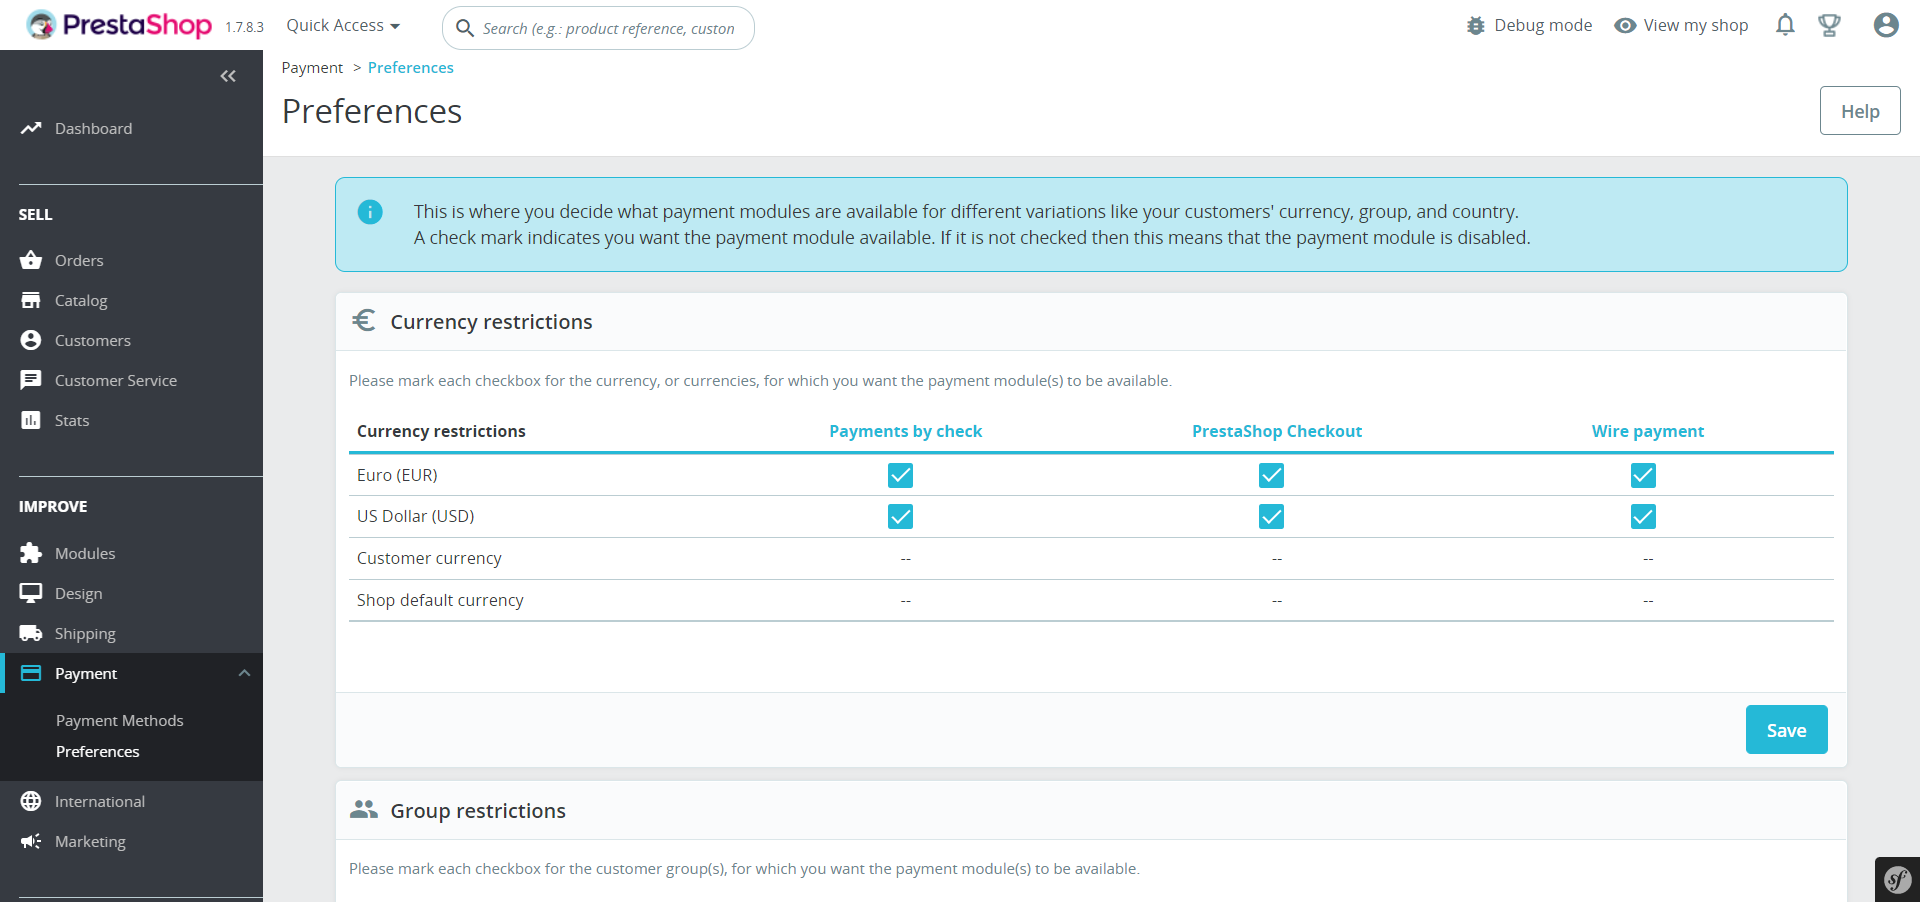Go to Modules in the sidebar

pos(85,553)
